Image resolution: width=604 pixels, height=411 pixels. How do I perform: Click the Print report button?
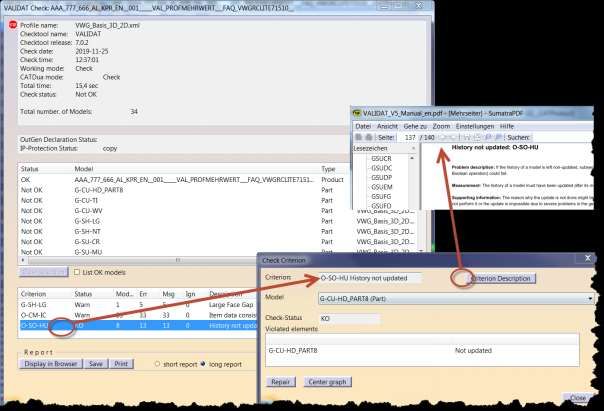(121, 364)
